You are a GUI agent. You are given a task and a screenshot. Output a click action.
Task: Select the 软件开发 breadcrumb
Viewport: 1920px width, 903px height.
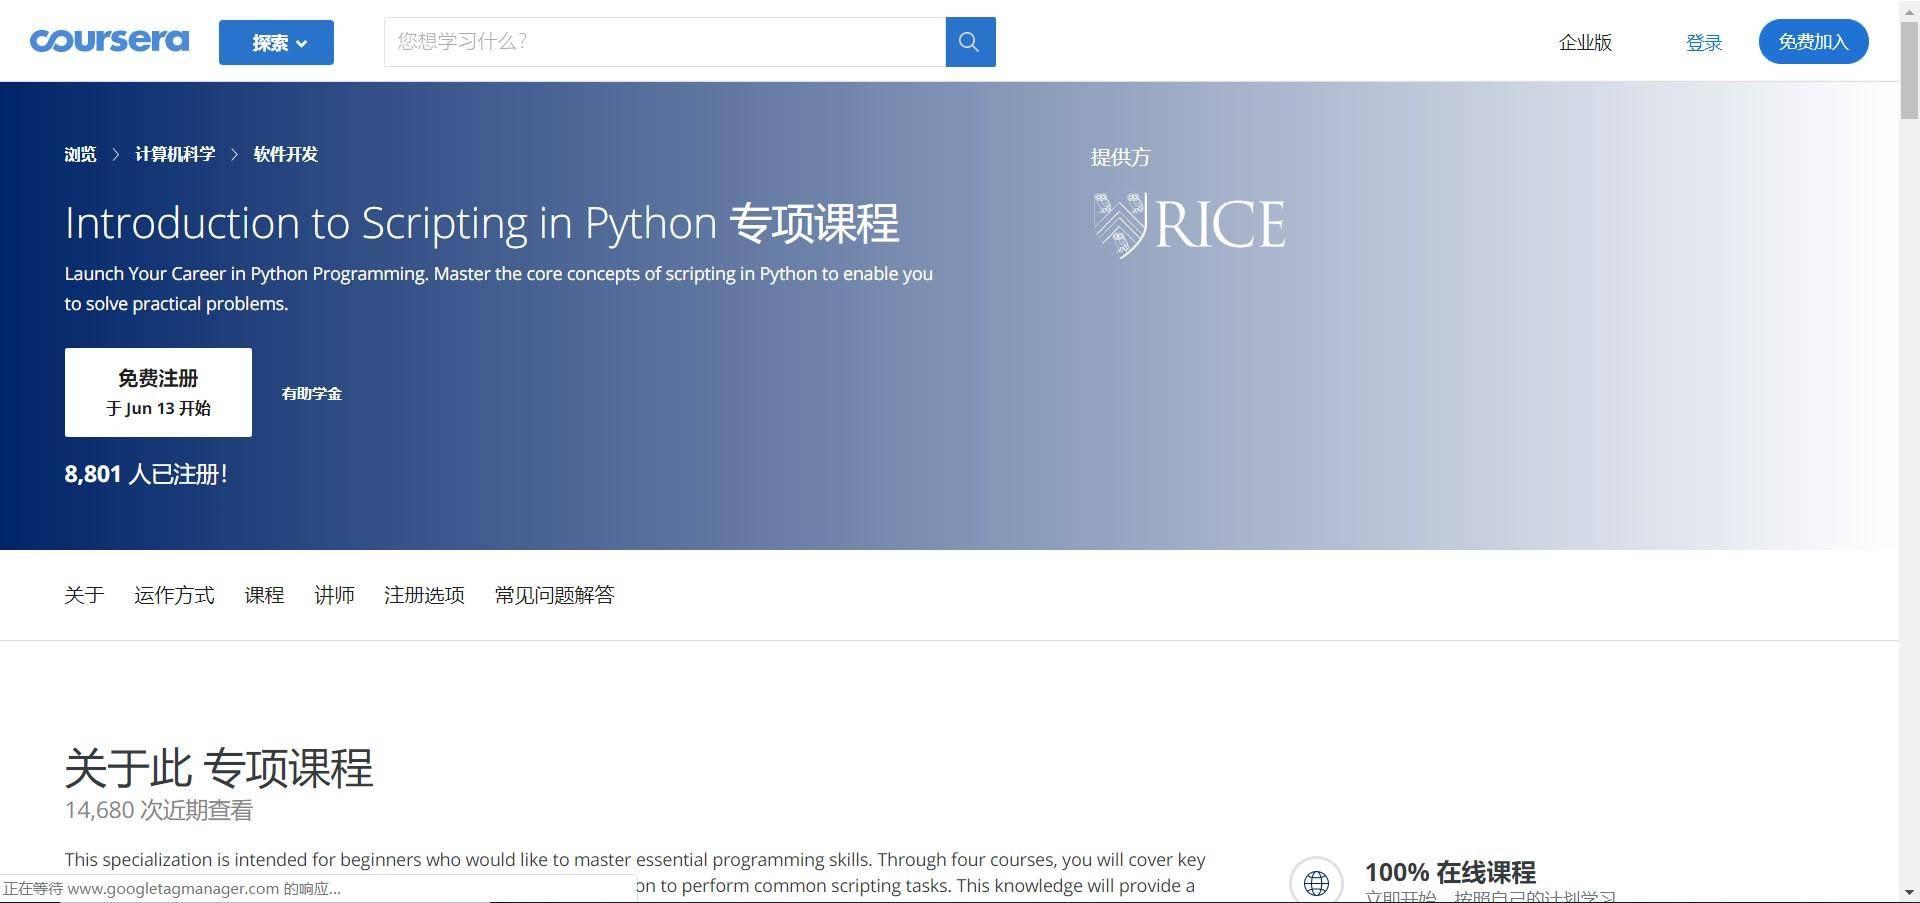(x=284, y=153)
